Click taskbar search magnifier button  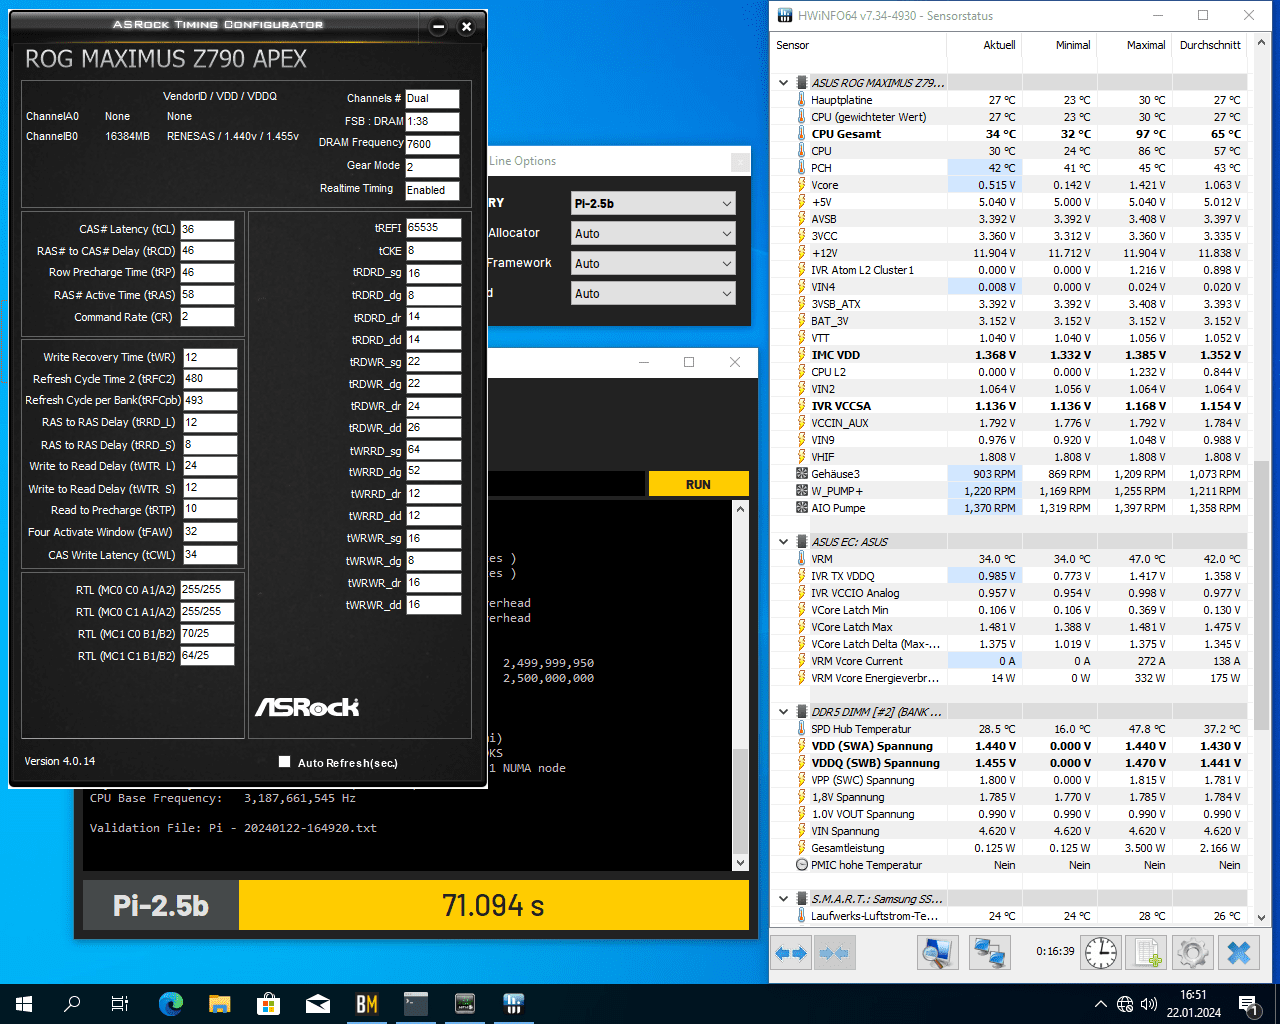[72, 1003]
